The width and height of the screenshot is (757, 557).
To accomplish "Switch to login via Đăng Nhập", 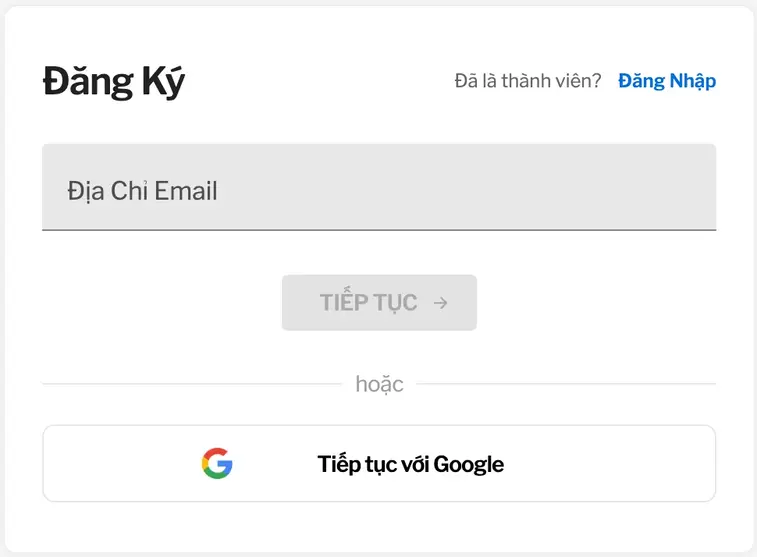I will [667, 81].
